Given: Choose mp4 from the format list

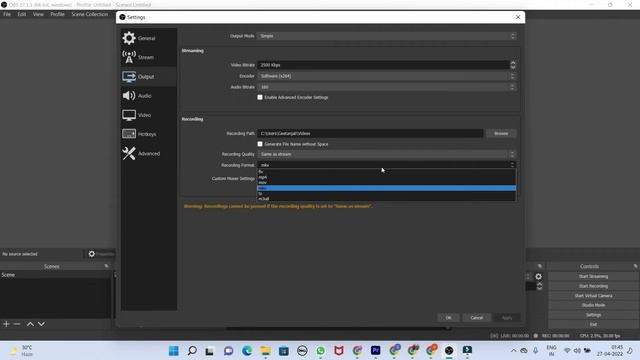Looking at the screenshot, I should click(386, 177).
